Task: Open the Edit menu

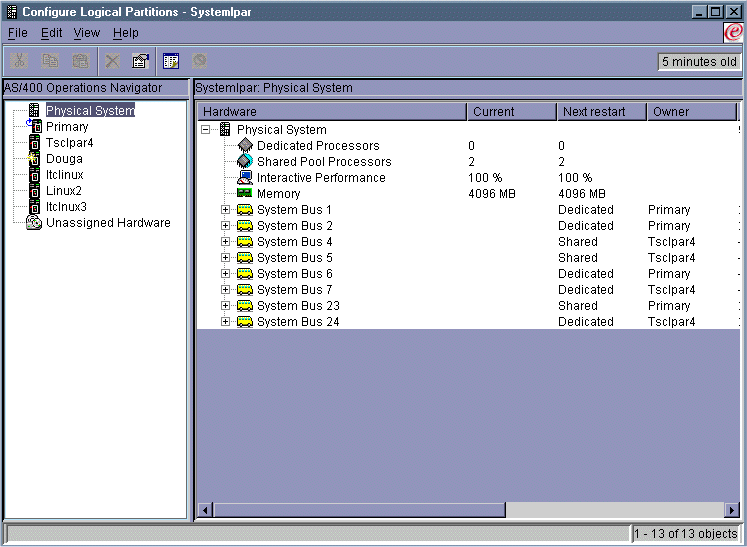Action: pyautogui.click(x=51, y=33)
